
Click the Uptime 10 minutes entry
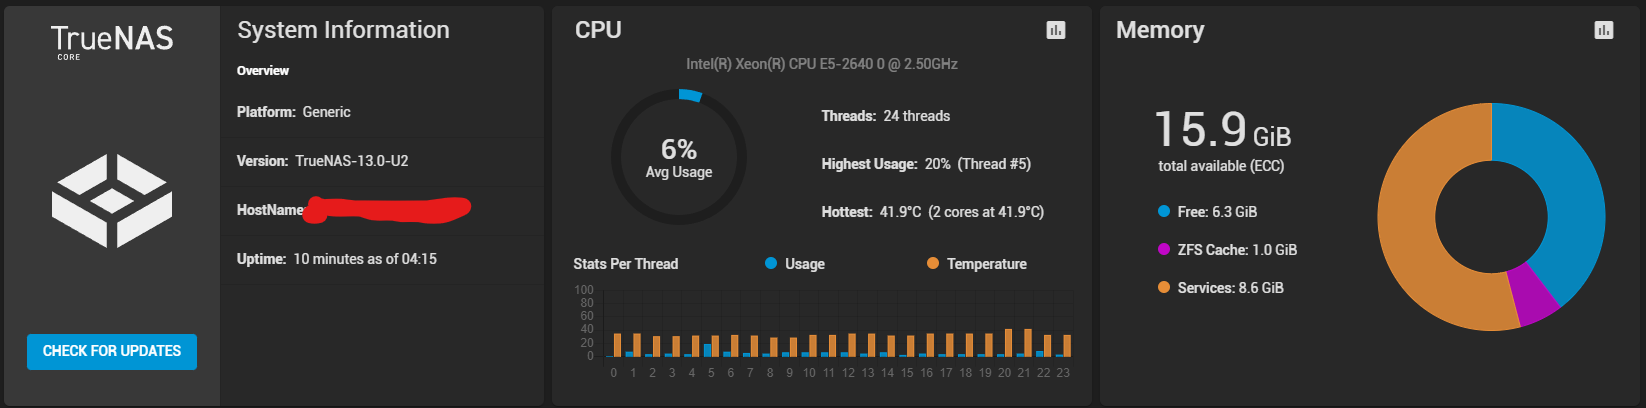337,259
